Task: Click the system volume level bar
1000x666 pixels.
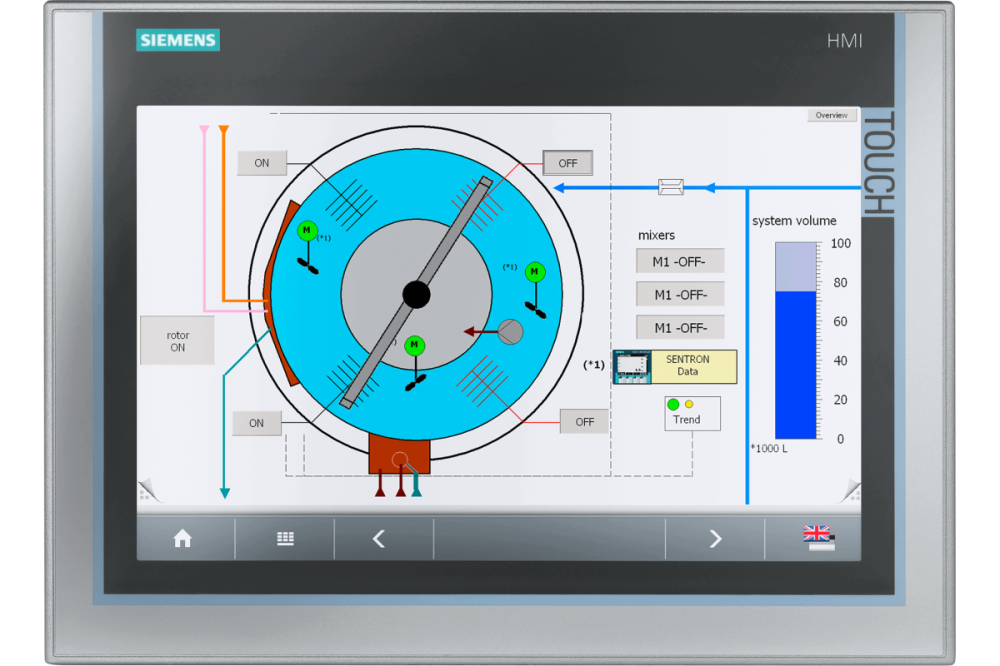Action: [796, 340]
